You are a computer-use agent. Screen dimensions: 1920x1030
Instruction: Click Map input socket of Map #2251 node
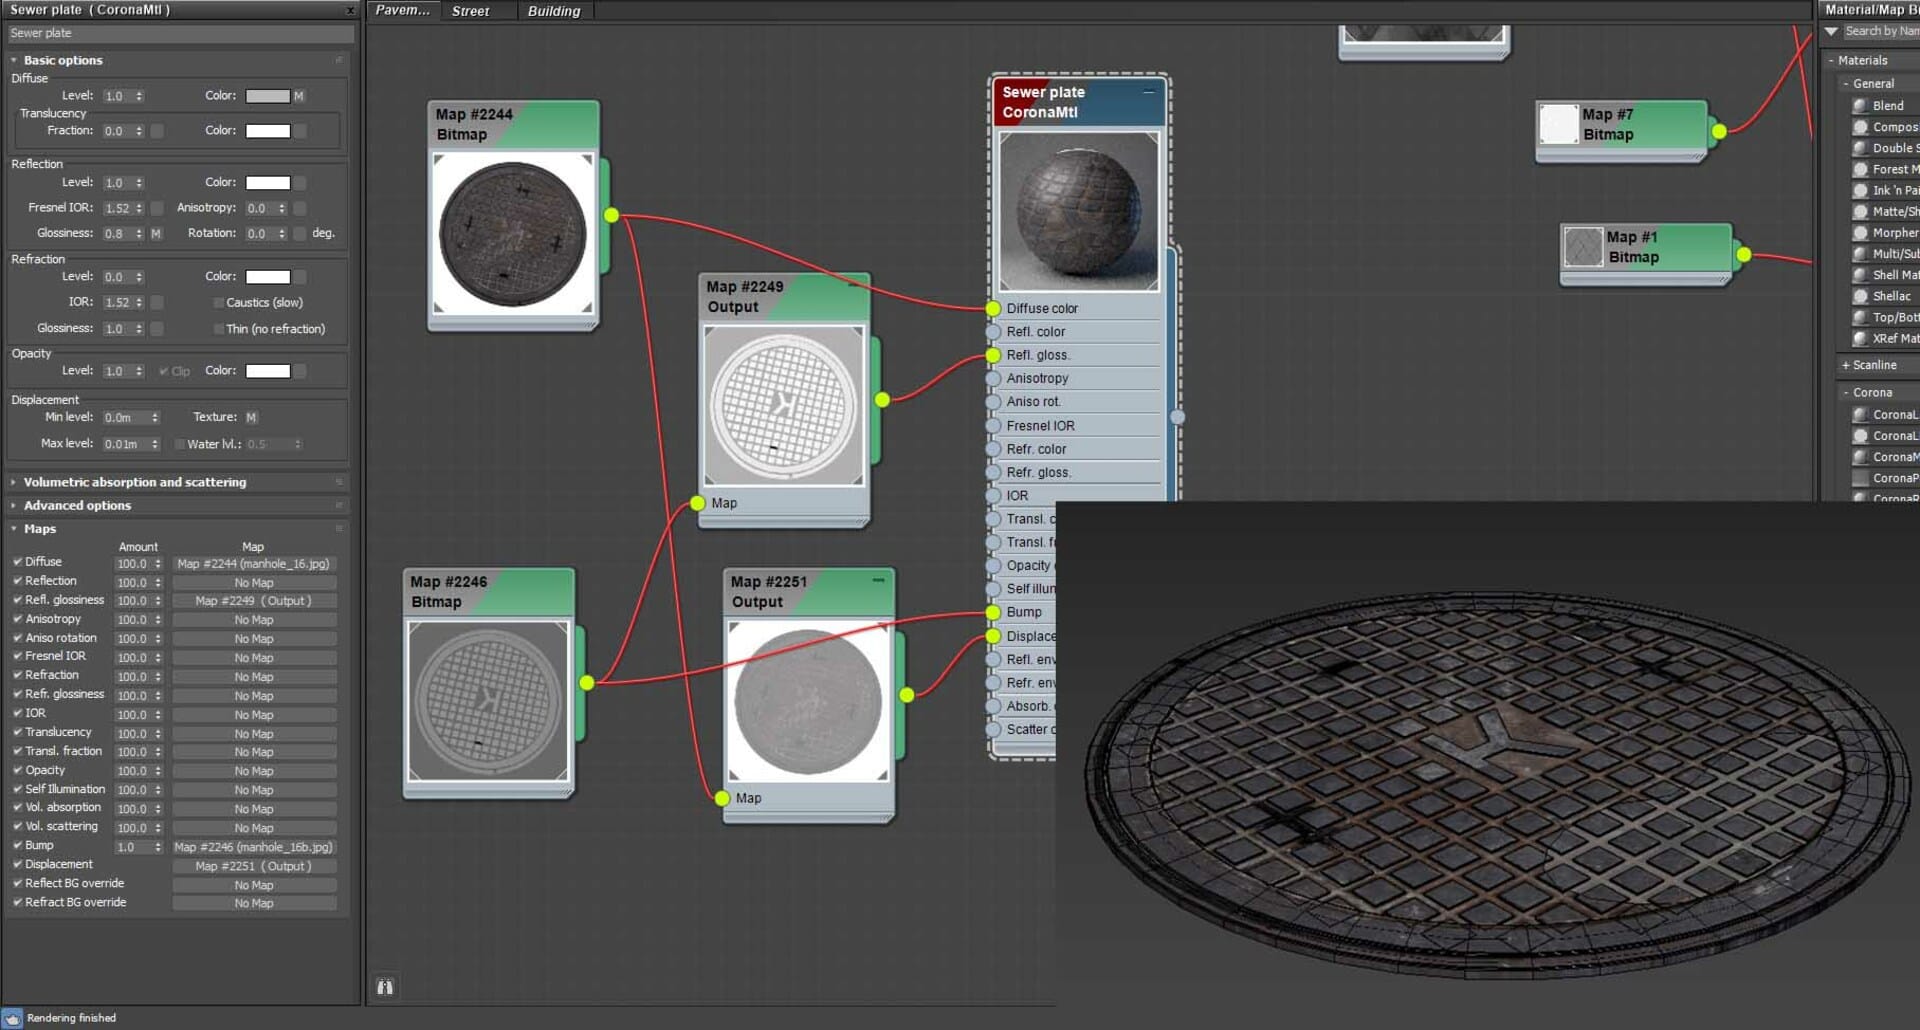tap(722, 798)
